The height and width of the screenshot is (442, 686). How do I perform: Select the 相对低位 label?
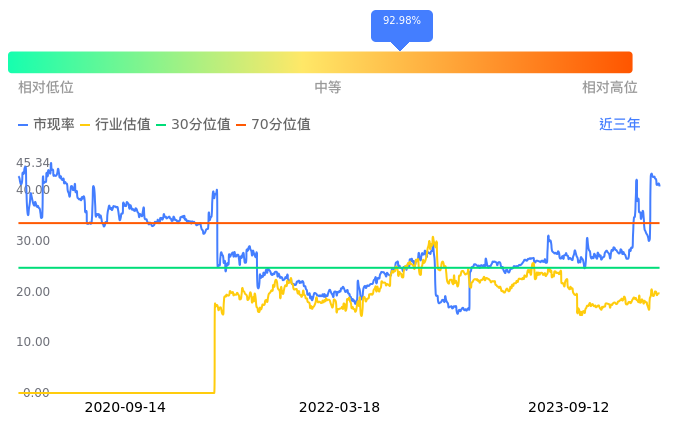[46, 88]
